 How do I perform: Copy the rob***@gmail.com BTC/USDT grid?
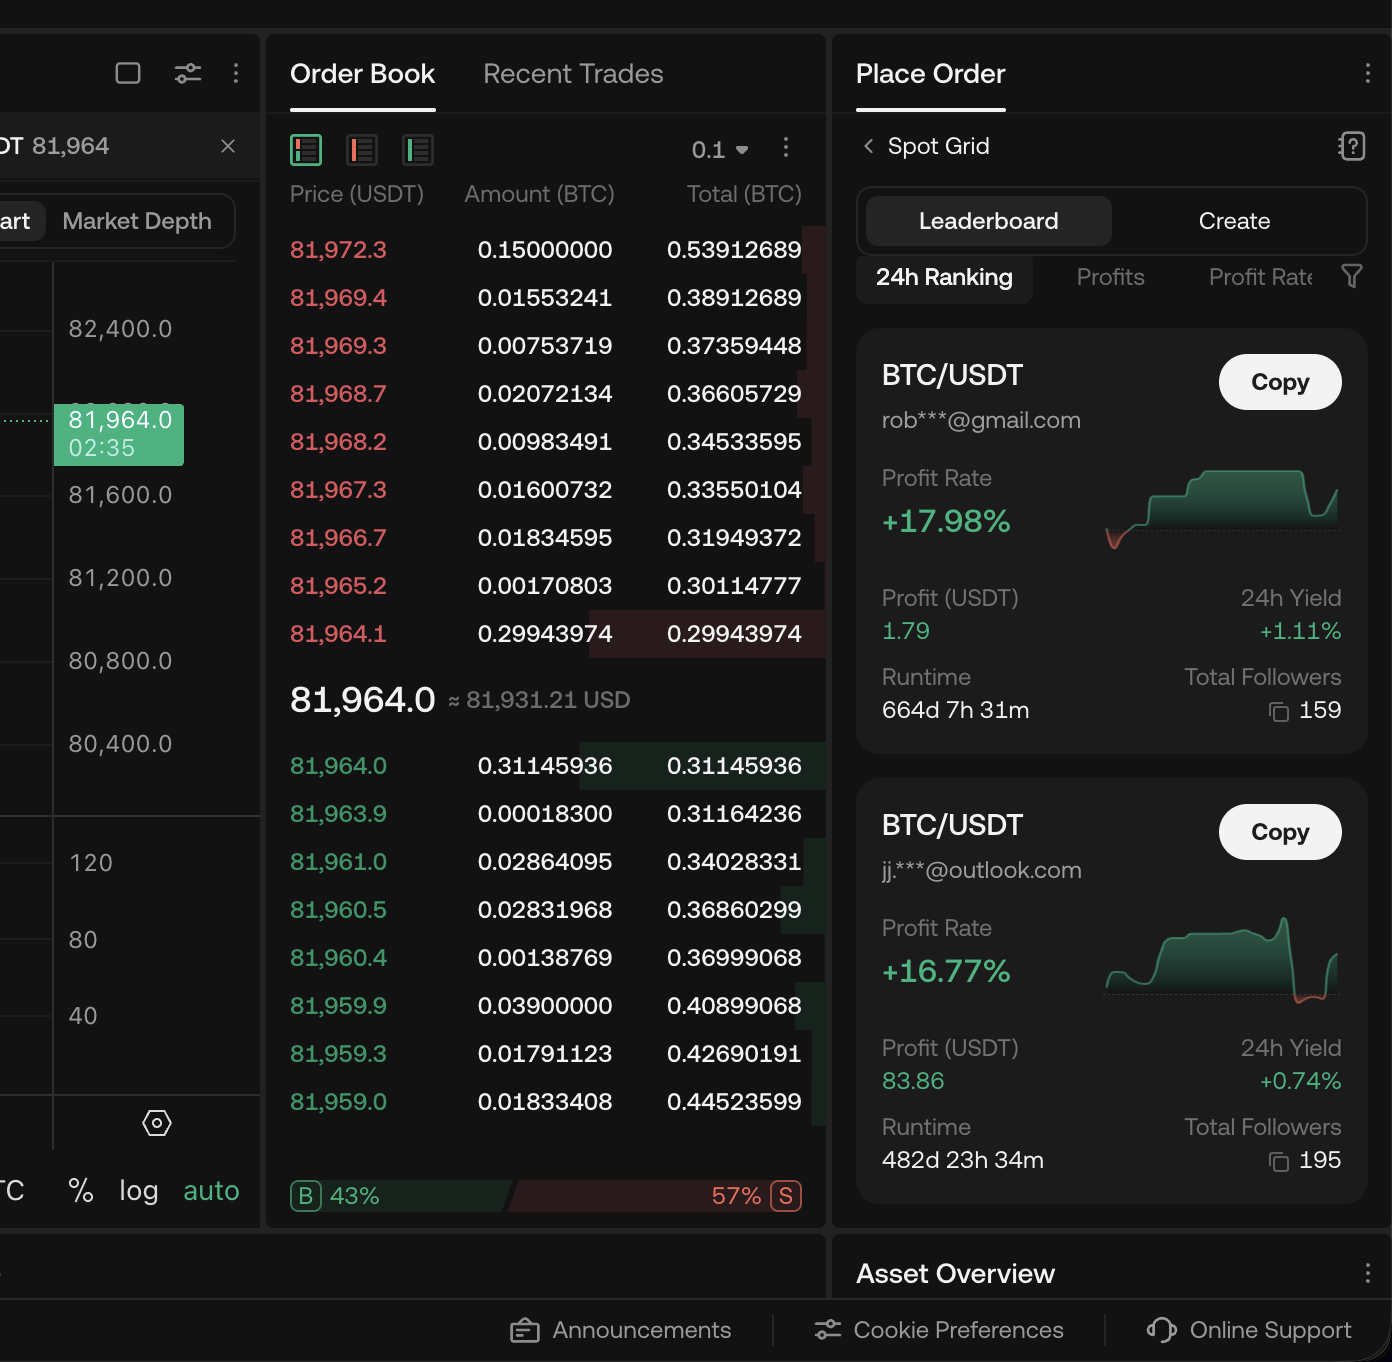(x=1280, y=382)
